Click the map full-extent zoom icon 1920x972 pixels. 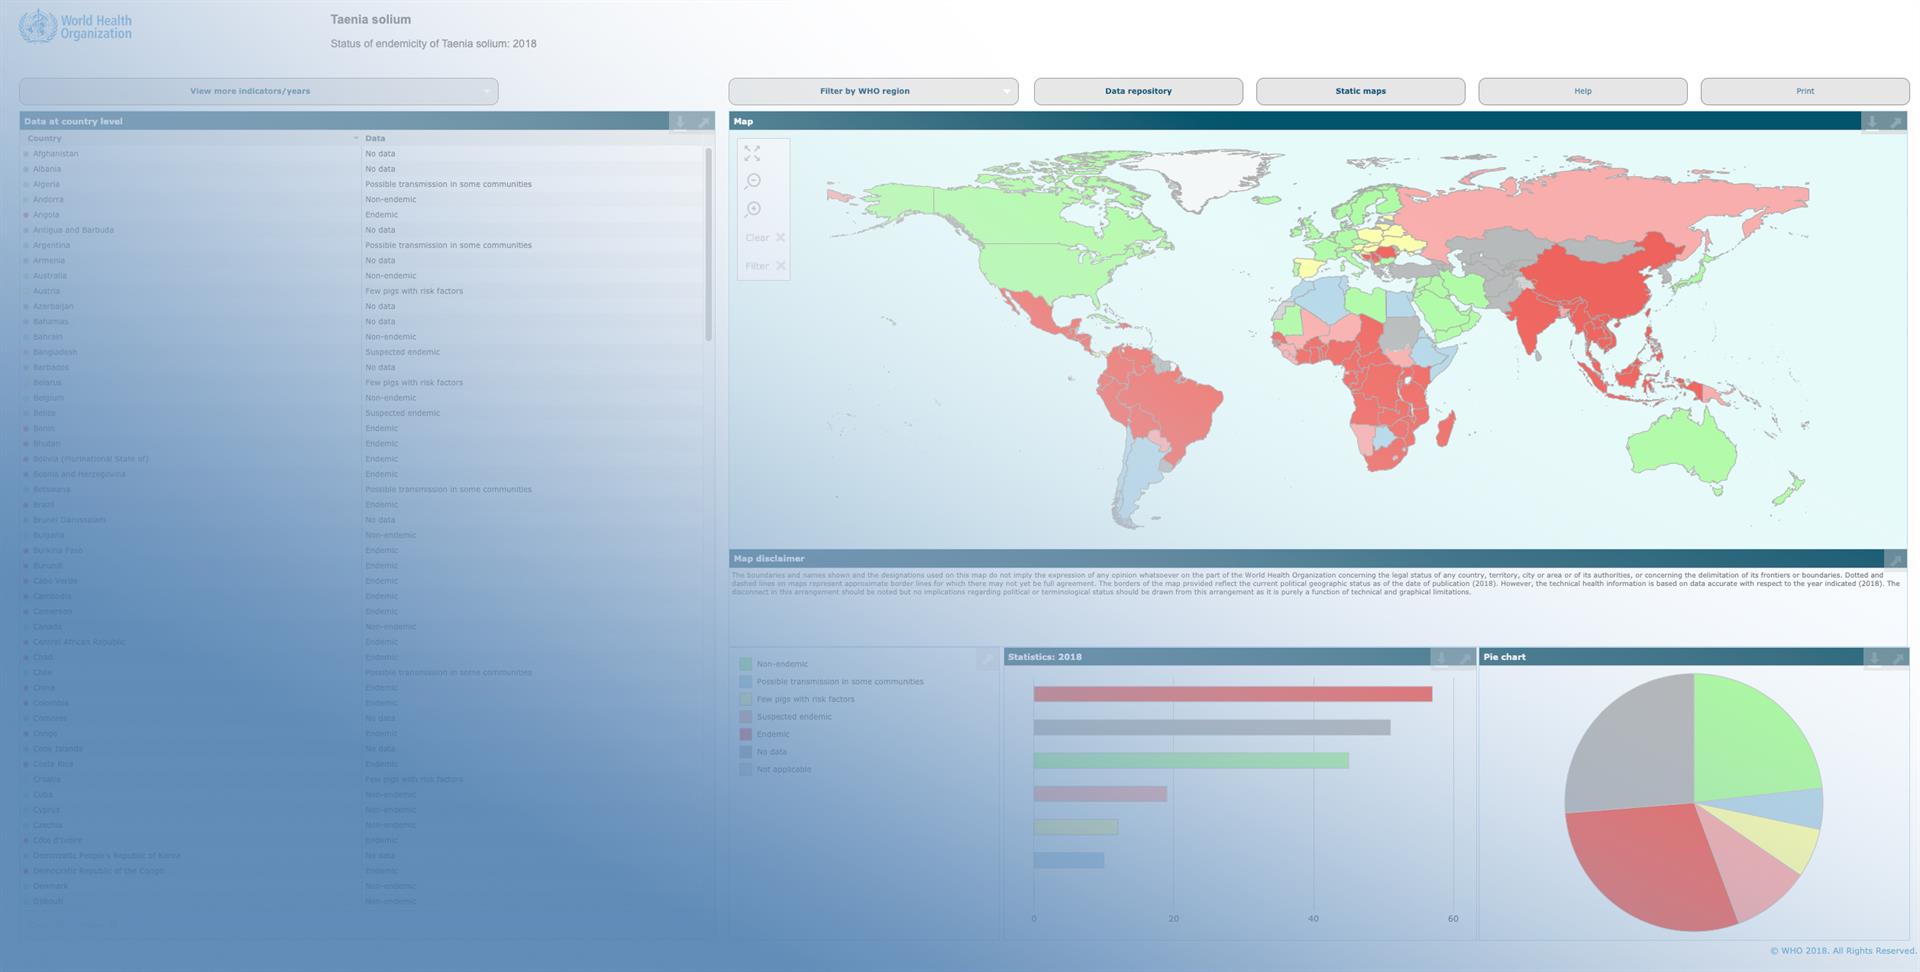[x=752, y=154]
